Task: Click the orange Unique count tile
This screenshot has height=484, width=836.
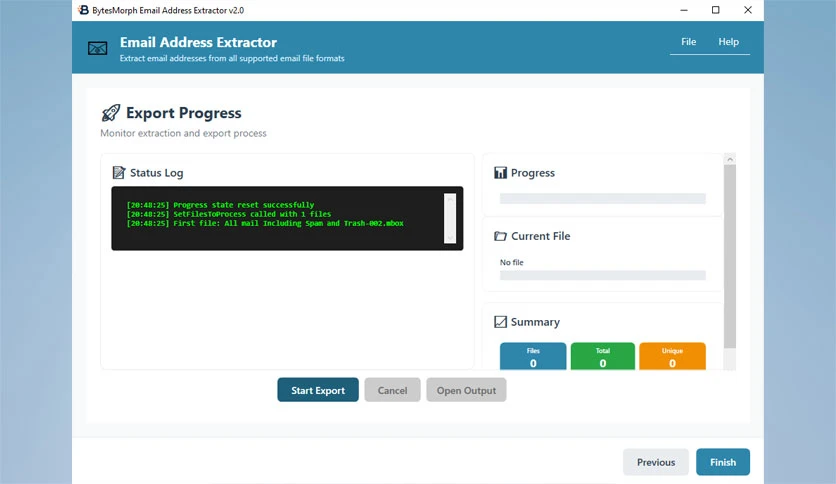Action: pos(672,357)
